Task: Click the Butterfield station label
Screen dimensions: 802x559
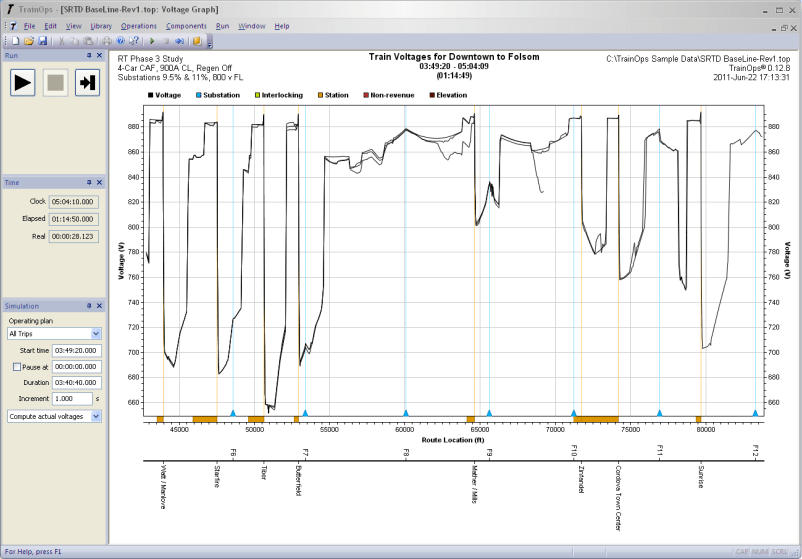Action: click(x=298, y=480)
